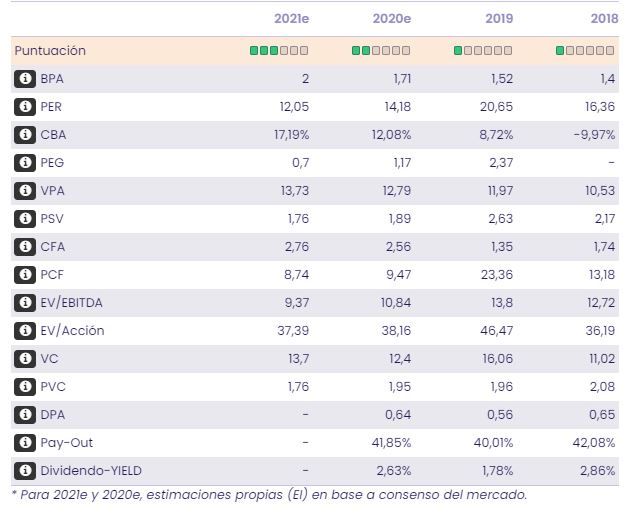The image size is (627, 519).
Task: Click the 2018 Puntuación score bar
Action: tap(585, 51)
